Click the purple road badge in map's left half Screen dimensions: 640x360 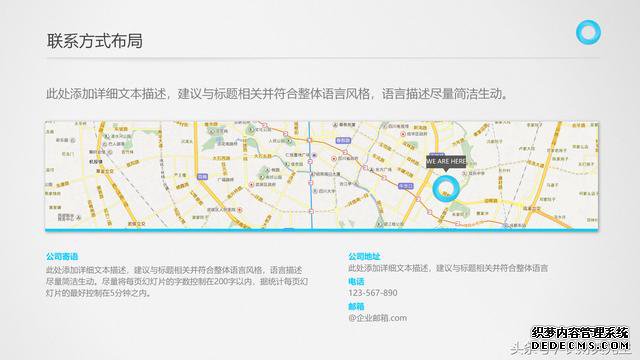click(202, 177)
